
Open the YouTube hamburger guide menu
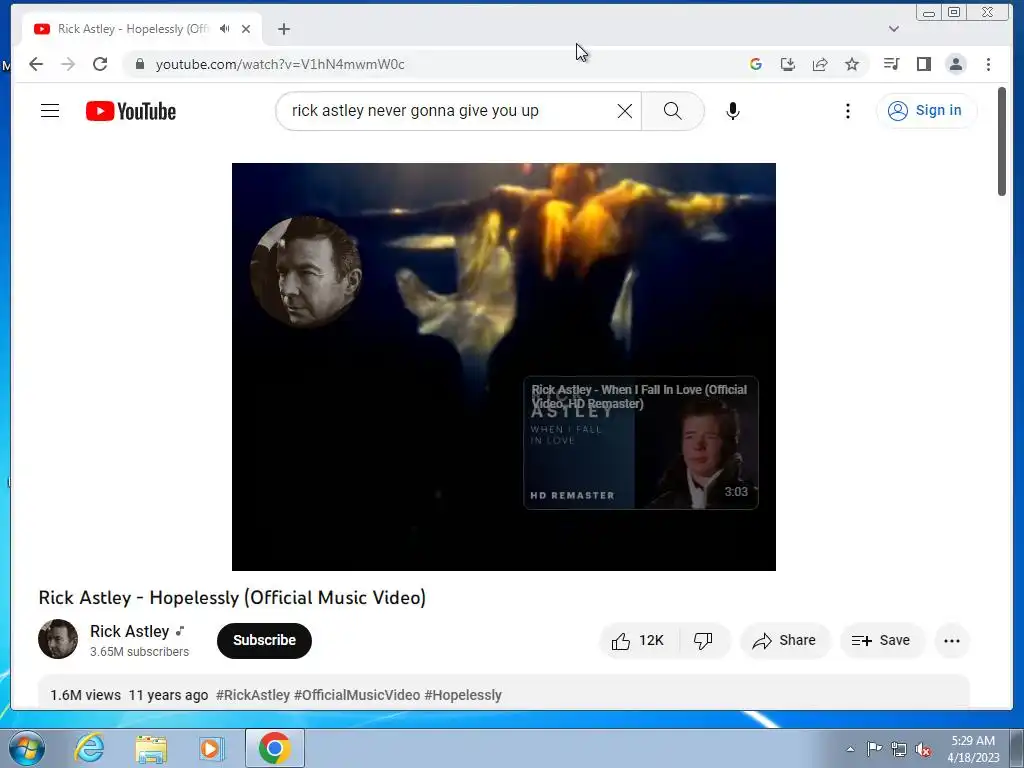pos(50,111)
